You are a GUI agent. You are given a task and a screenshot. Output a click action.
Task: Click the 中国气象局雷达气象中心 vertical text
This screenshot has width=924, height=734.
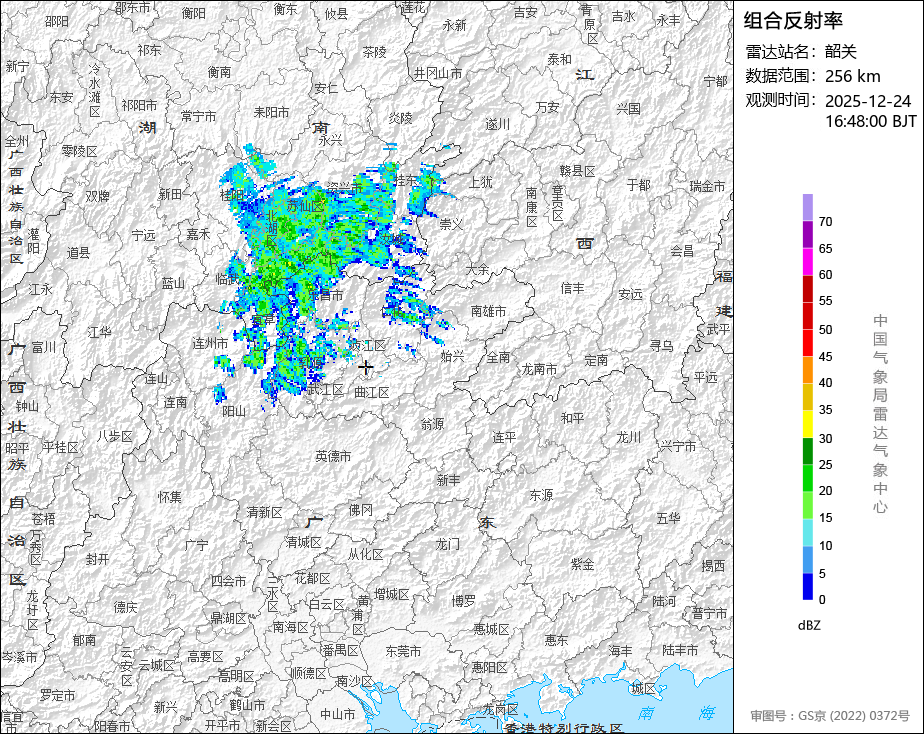(x=880, y=414)
